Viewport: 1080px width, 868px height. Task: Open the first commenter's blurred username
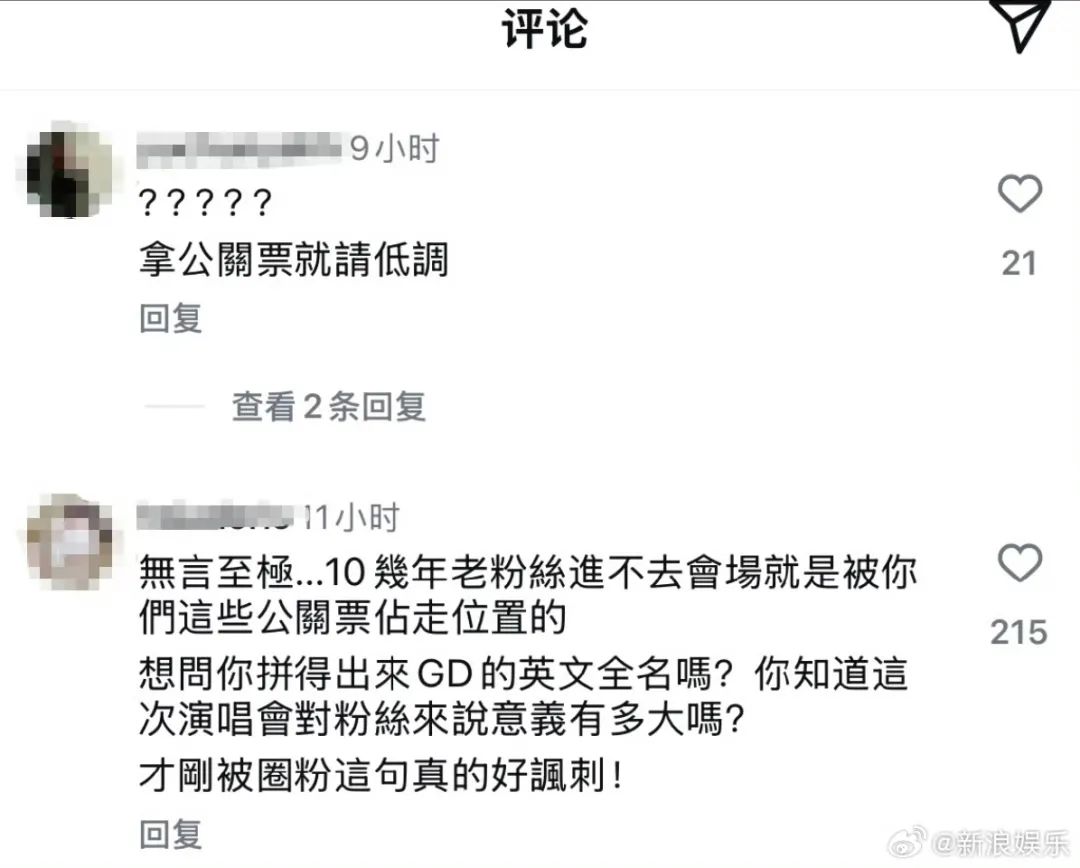[x=239, y=149]
